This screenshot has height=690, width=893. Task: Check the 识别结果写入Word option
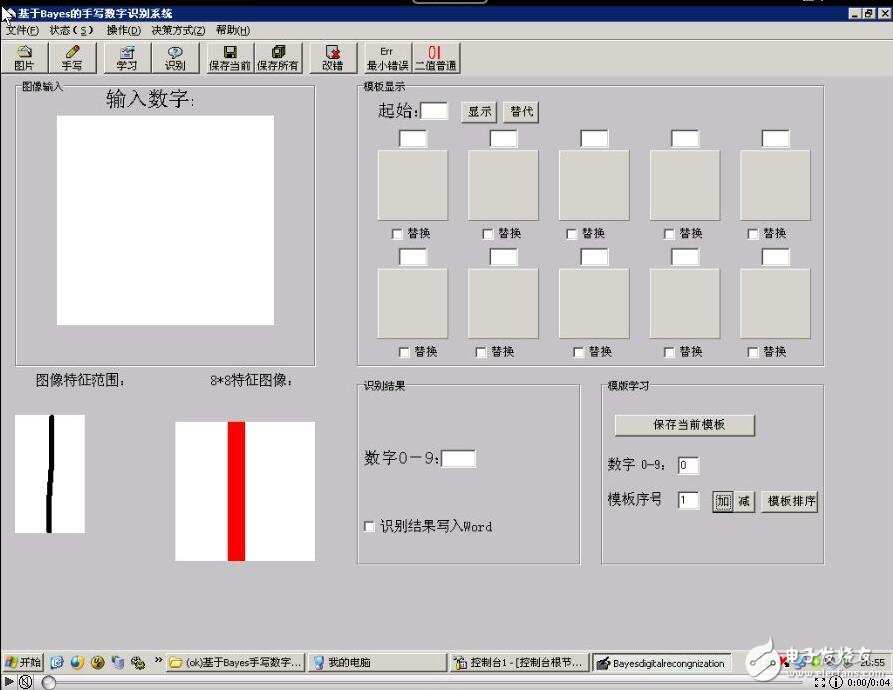(x=370, y=527)
